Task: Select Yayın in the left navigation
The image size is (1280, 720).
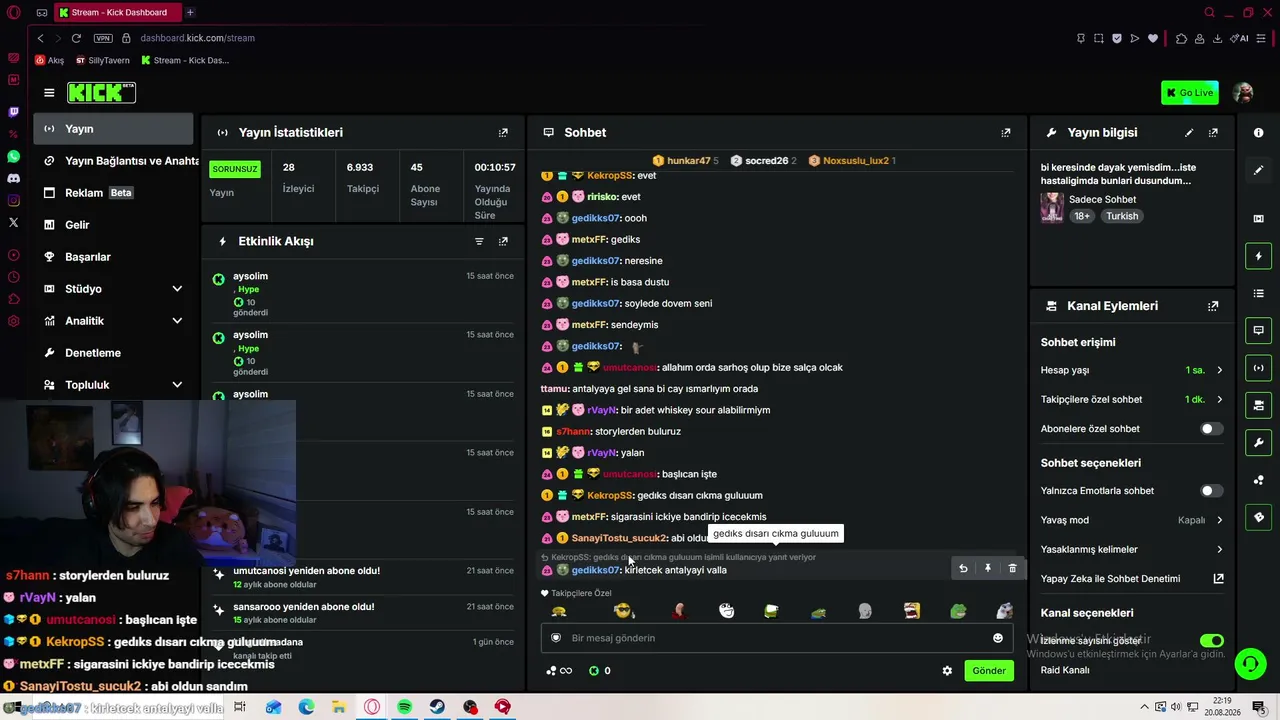Action: pos(113,129)
